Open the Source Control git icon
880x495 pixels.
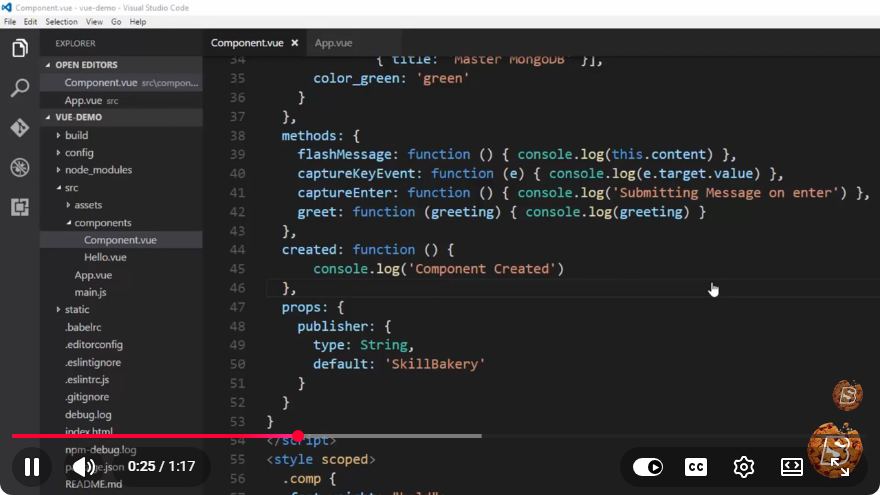(x=20, y=127)
